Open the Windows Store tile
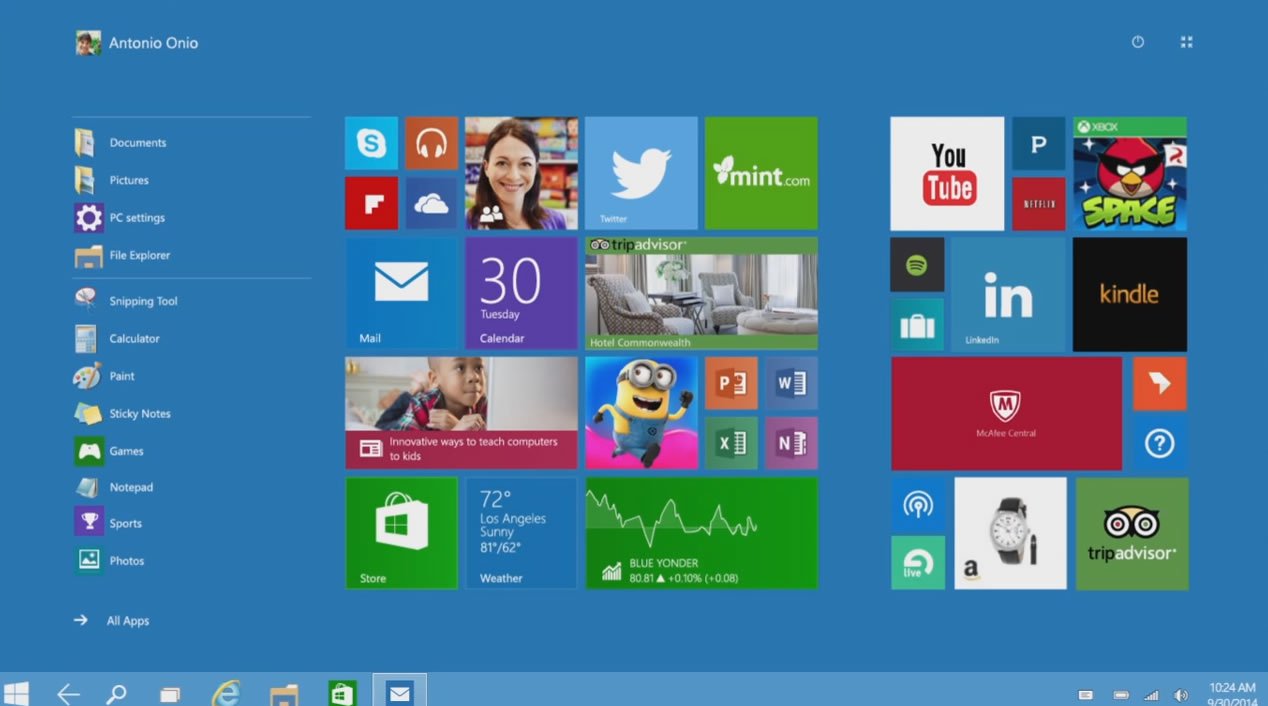Image resolution: width=1268 pixels, height=706 pixels. [401, 533]
